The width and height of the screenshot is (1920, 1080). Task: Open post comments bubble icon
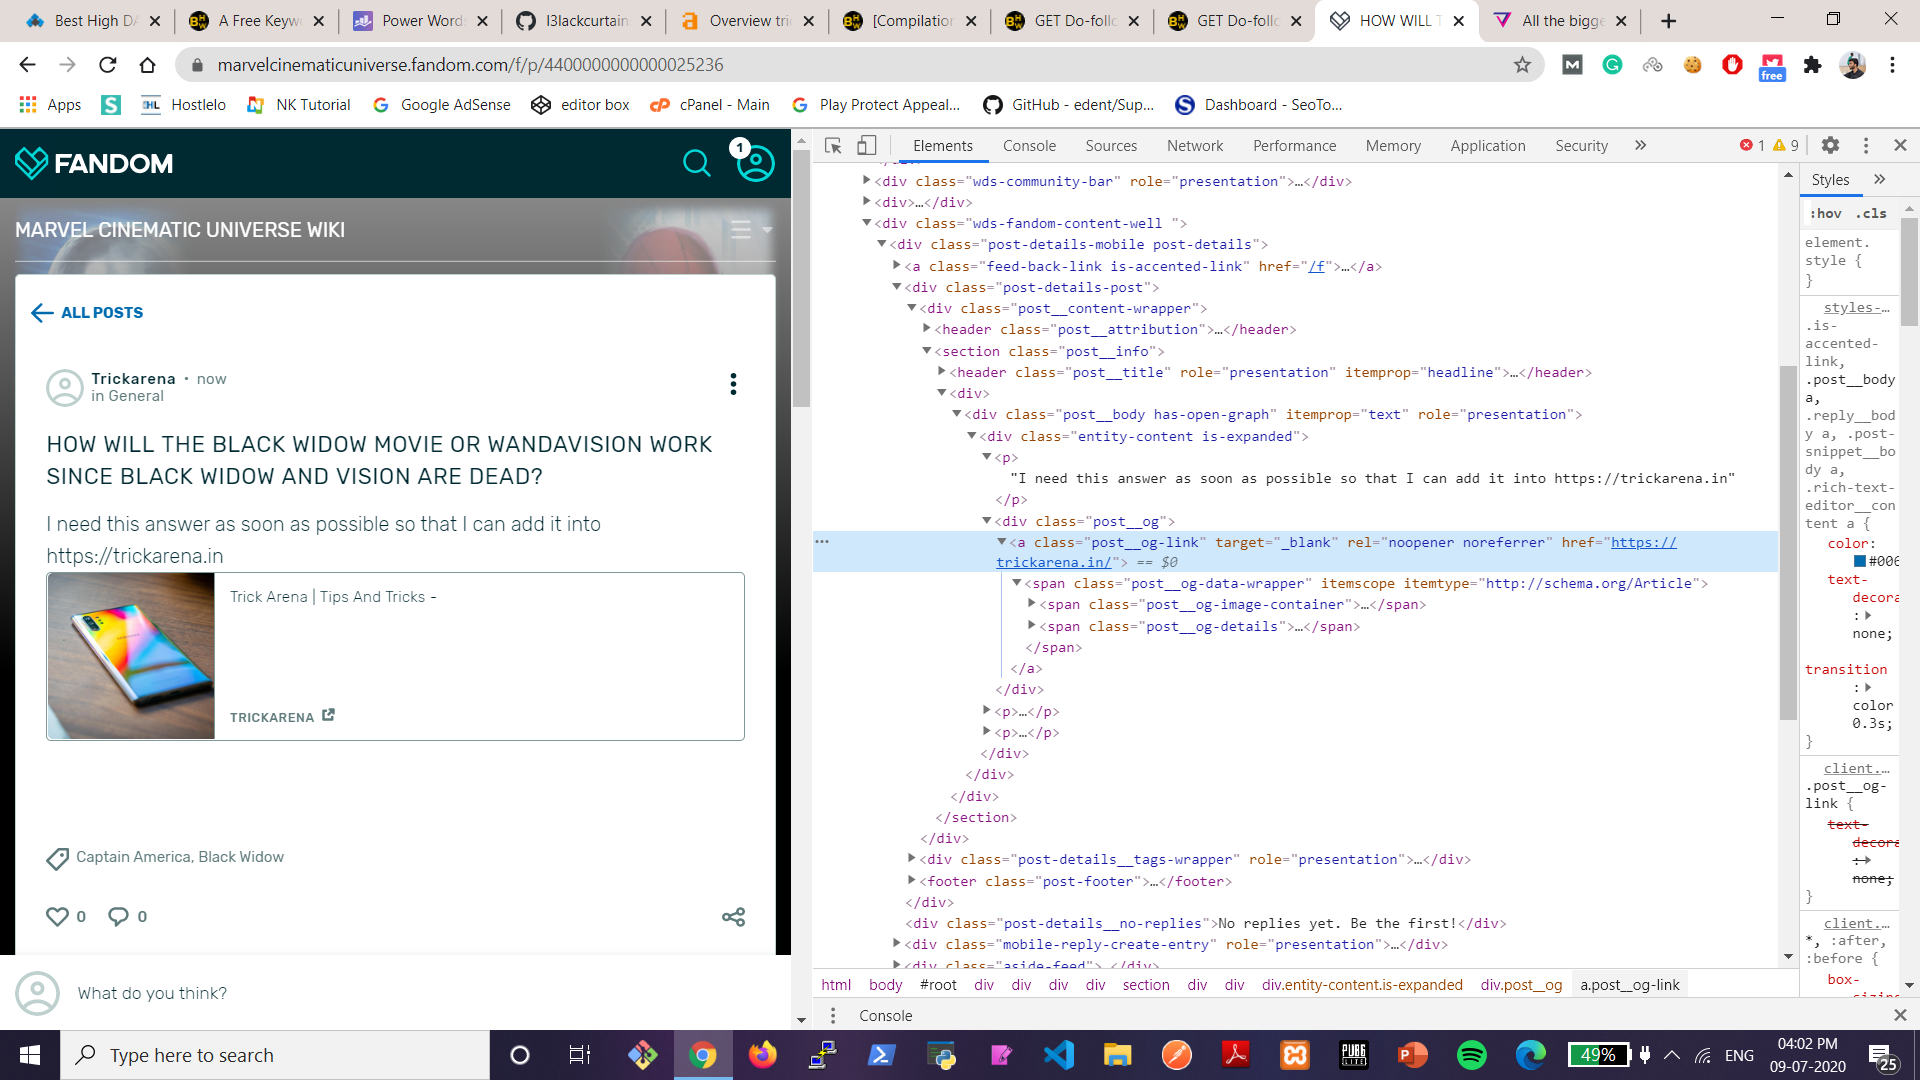[118, 916]
